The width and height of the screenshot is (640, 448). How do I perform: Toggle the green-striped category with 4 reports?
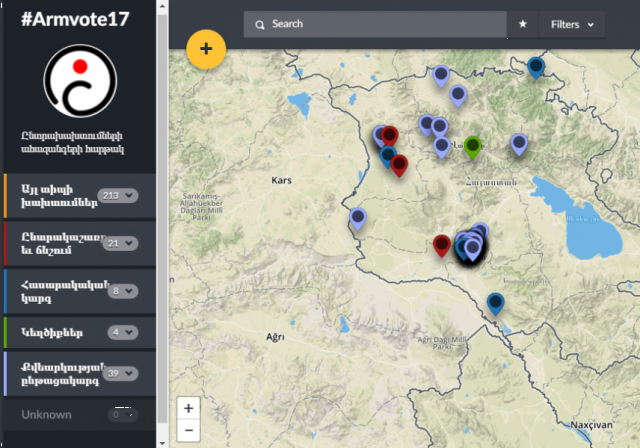(x=80, y=332)
